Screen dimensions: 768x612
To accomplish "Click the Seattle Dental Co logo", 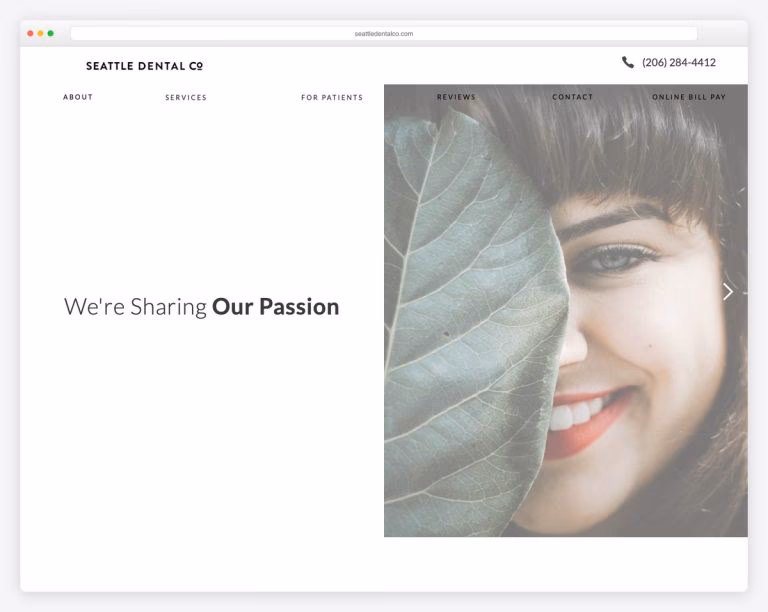I will tap(144, 66).
